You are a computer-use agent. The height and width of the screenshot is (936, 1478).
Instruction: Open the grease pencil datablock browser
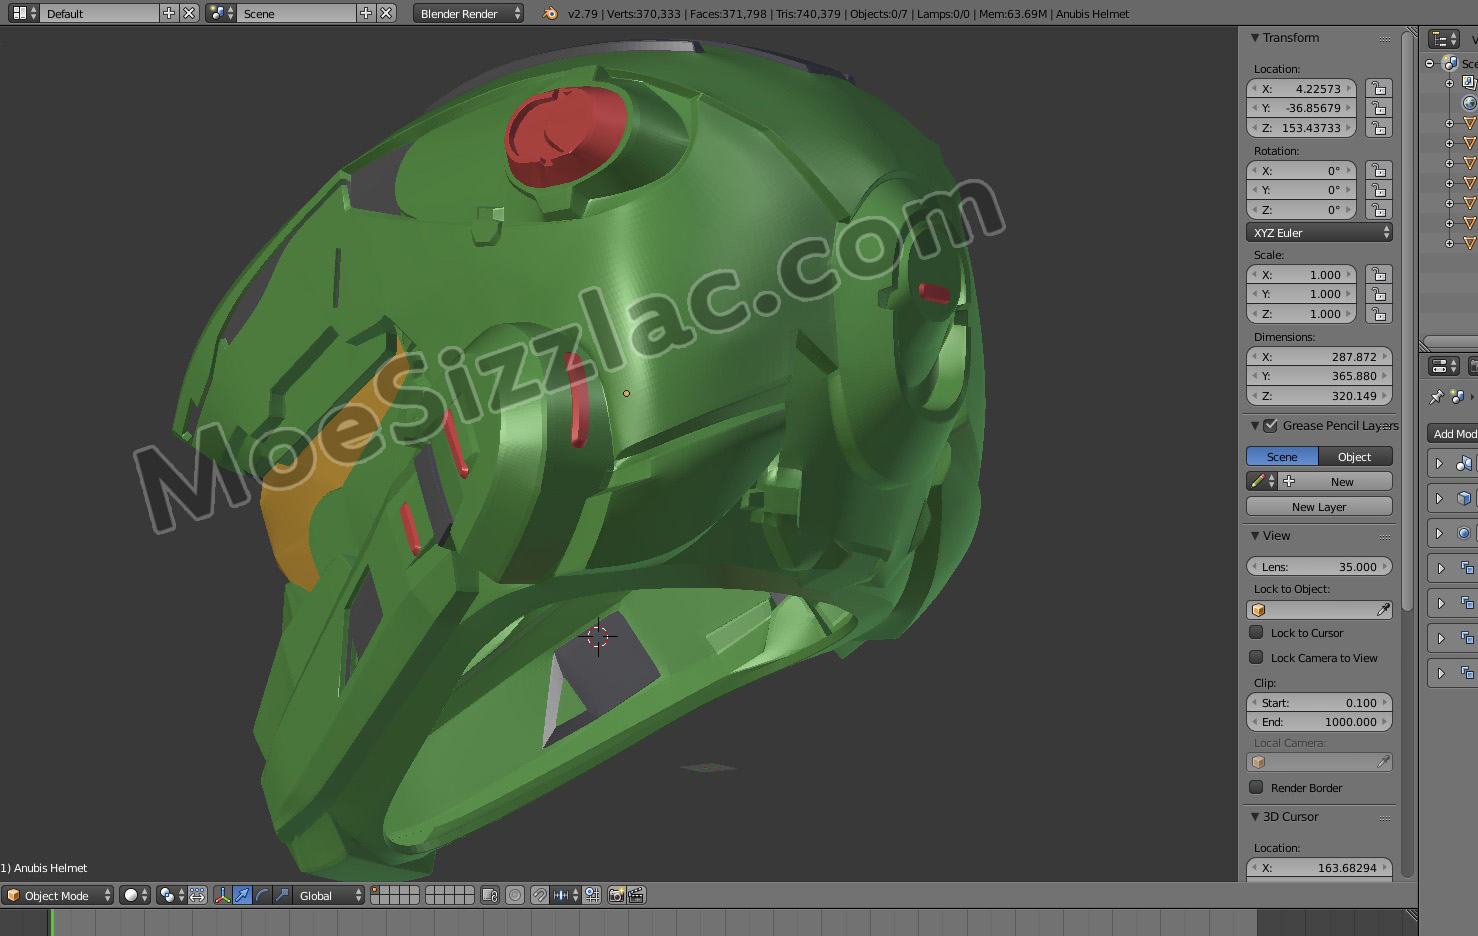tap(1262, 481)
